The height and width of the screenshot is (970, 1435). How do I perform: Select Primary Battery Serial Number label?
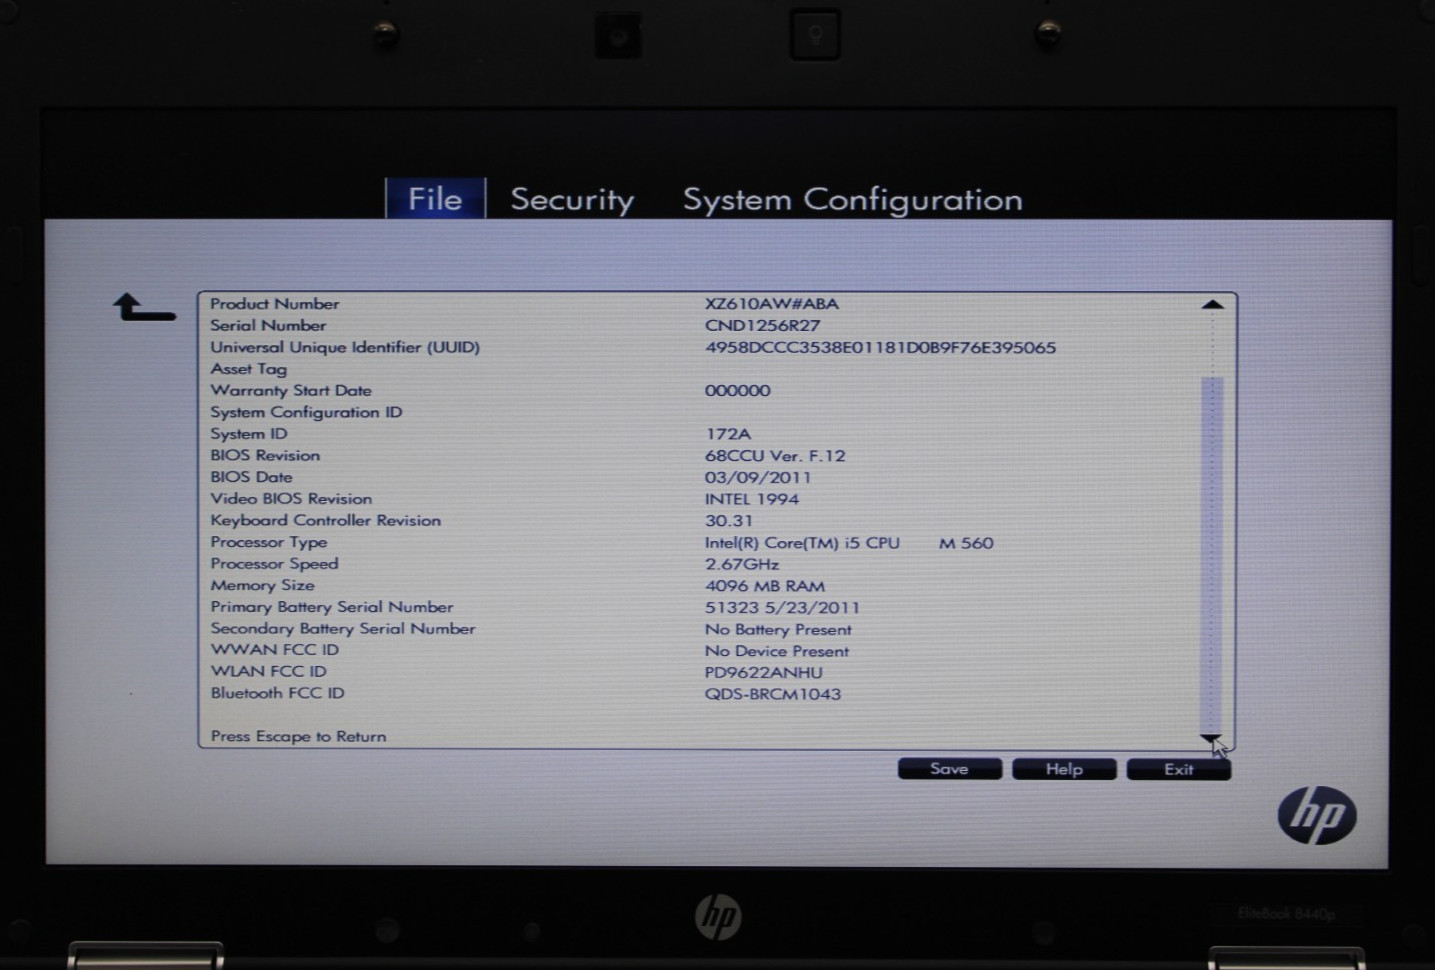[332, 608]
